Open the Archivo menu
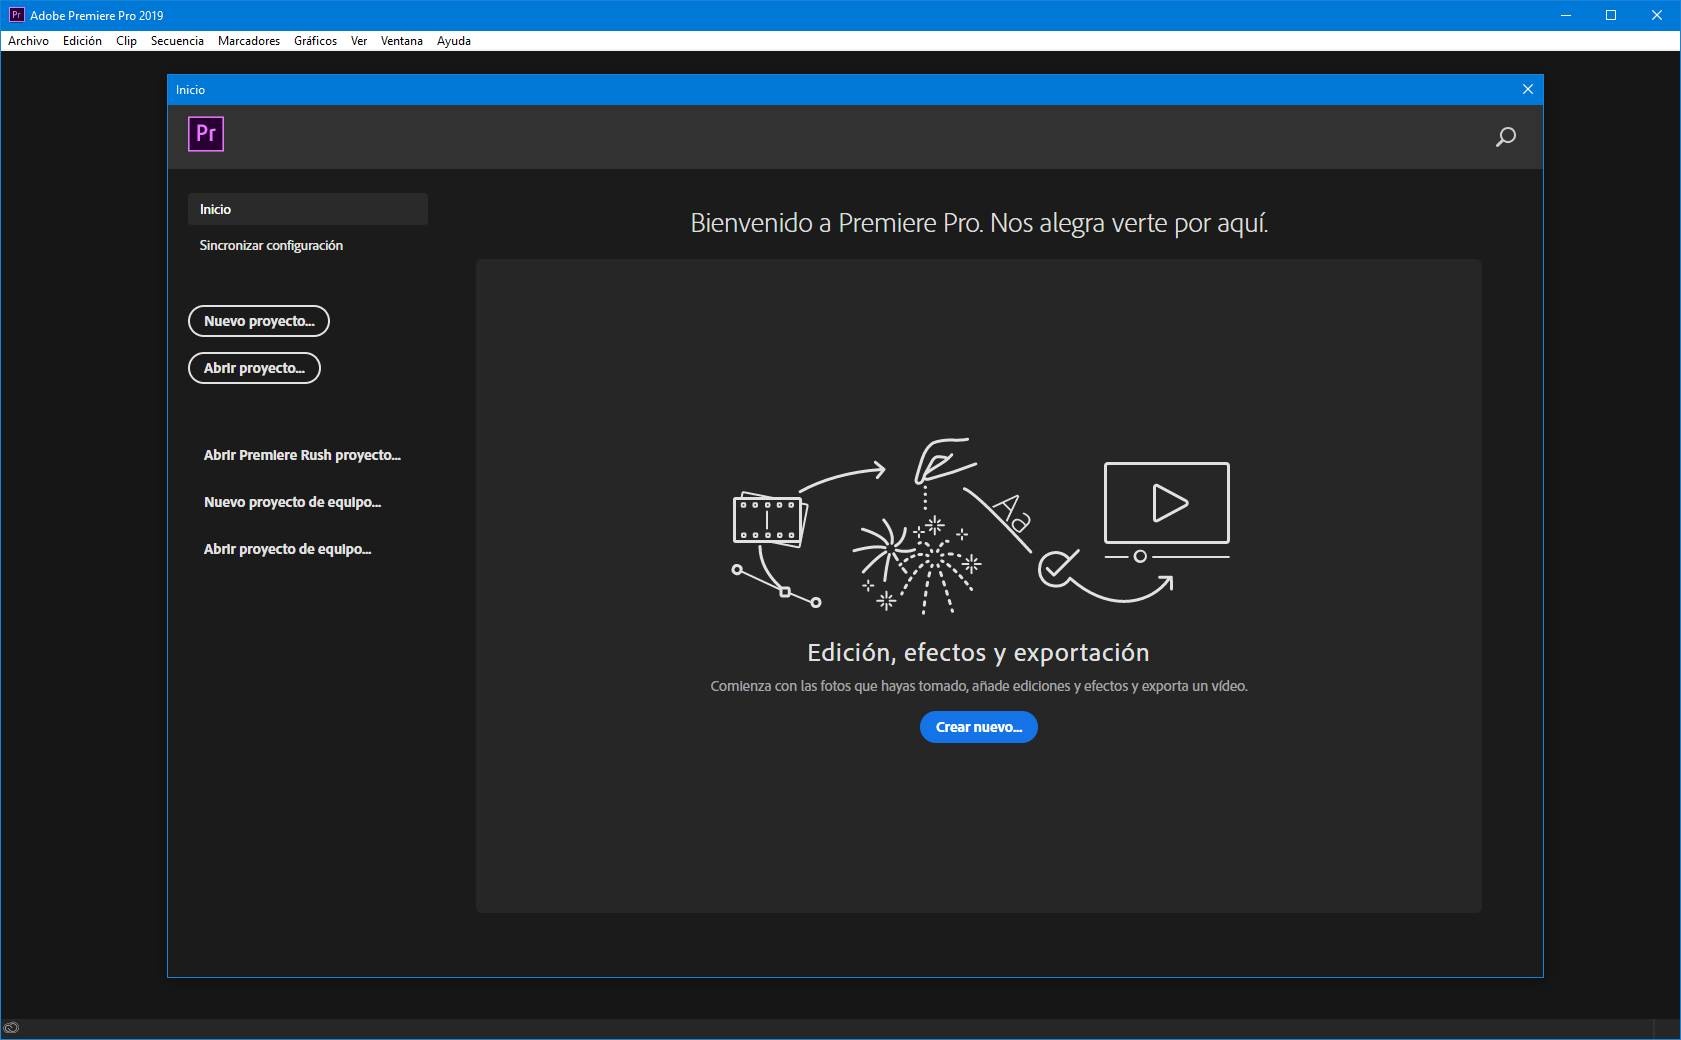The height and width of the screenshot is (1040, 1681). pos(28,41)
